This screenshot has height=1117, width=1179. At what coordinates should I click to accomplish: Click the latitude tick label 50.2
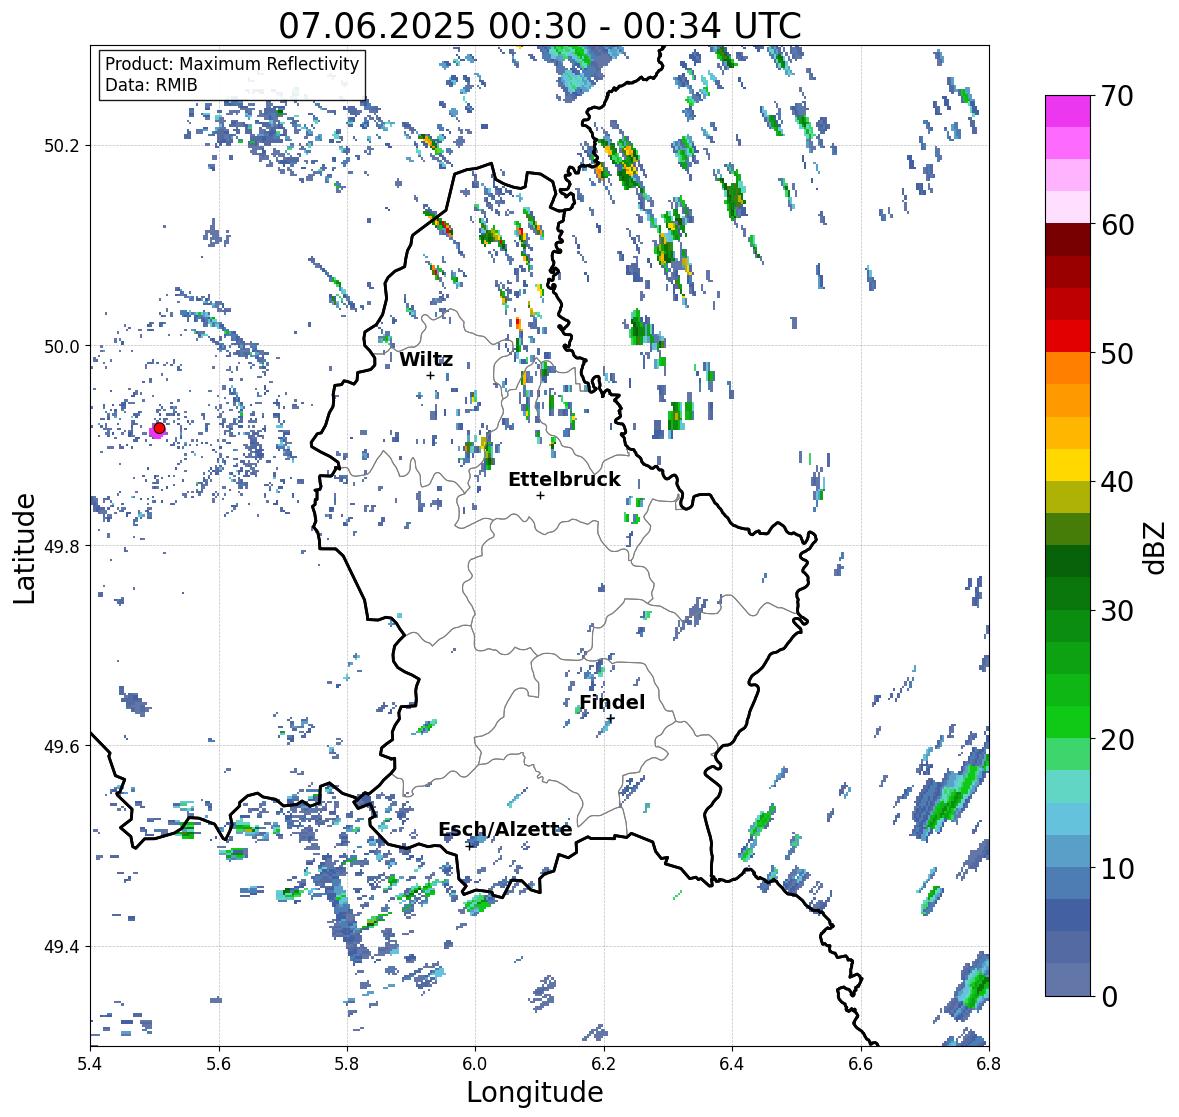tap(62, 146)
